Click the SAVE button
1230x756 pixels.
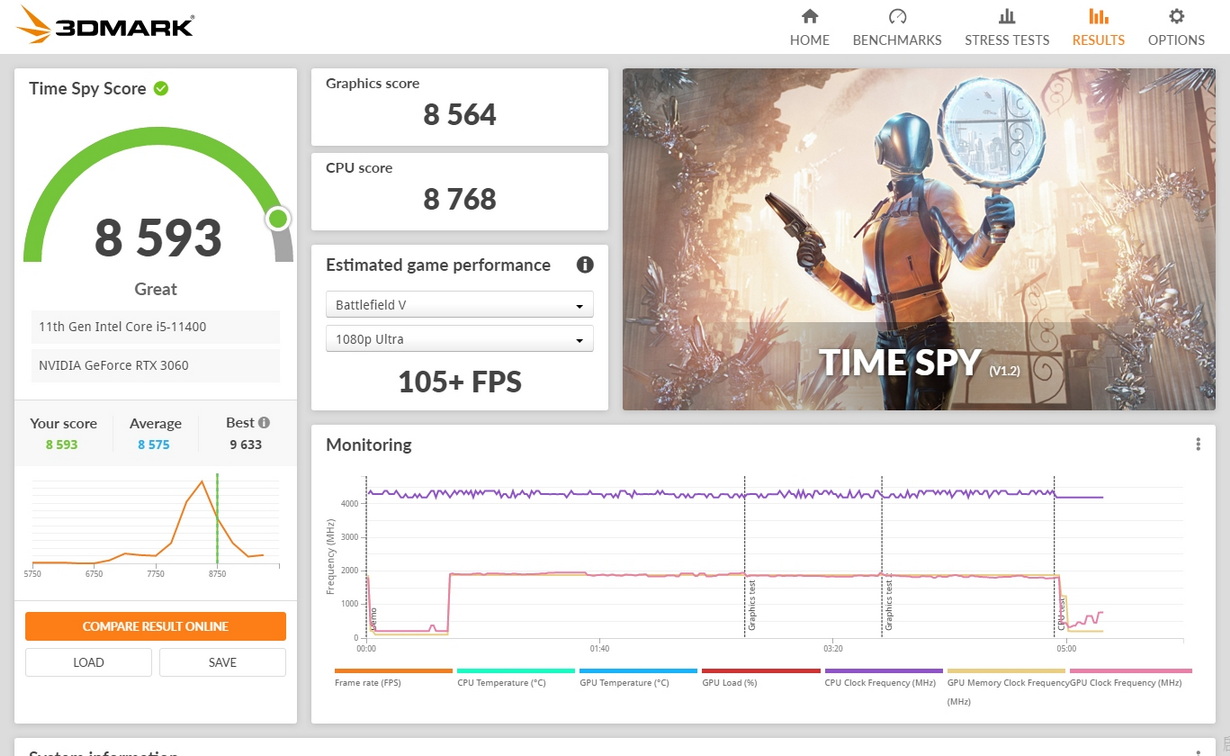(222, 662)
